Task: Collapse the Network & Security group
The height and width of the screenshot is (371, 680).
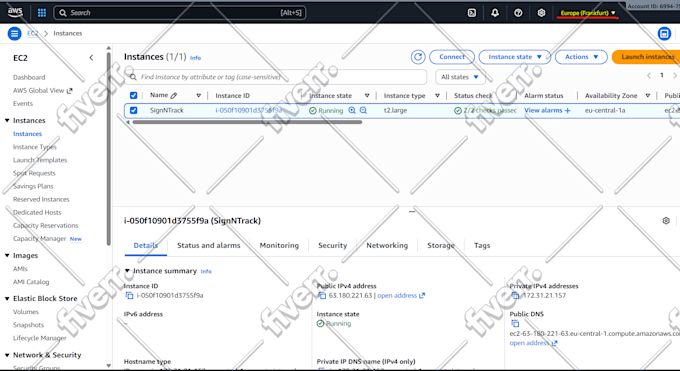Action: [7, 355]
